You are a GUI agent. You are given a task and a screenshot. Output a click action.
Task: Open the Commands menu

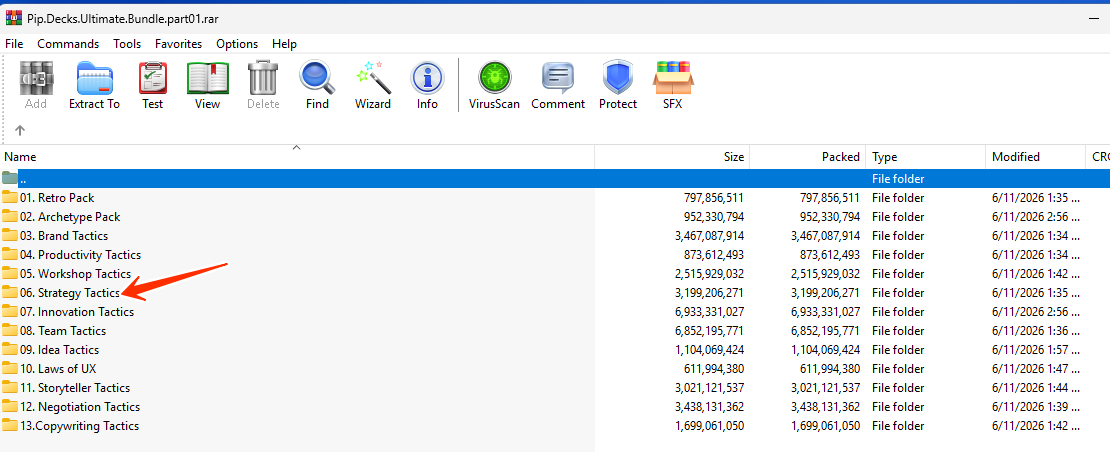coord(68,44)
